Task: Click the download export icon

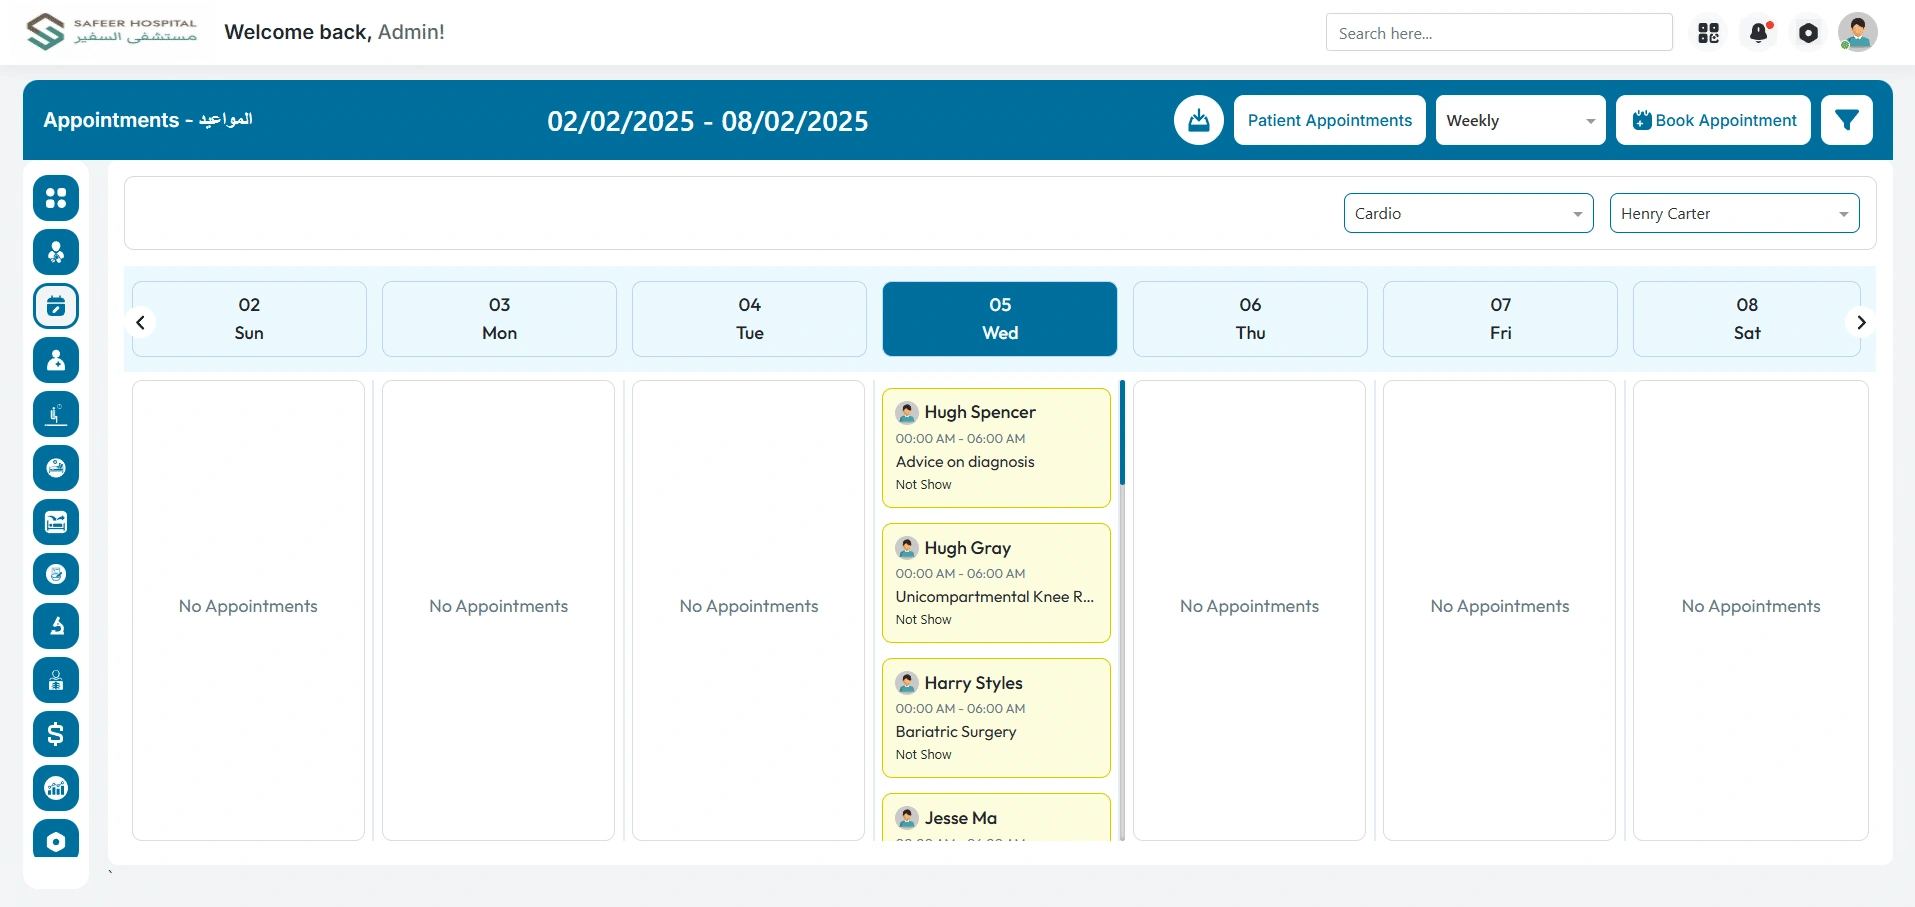Action: [x=1198, y=120]
